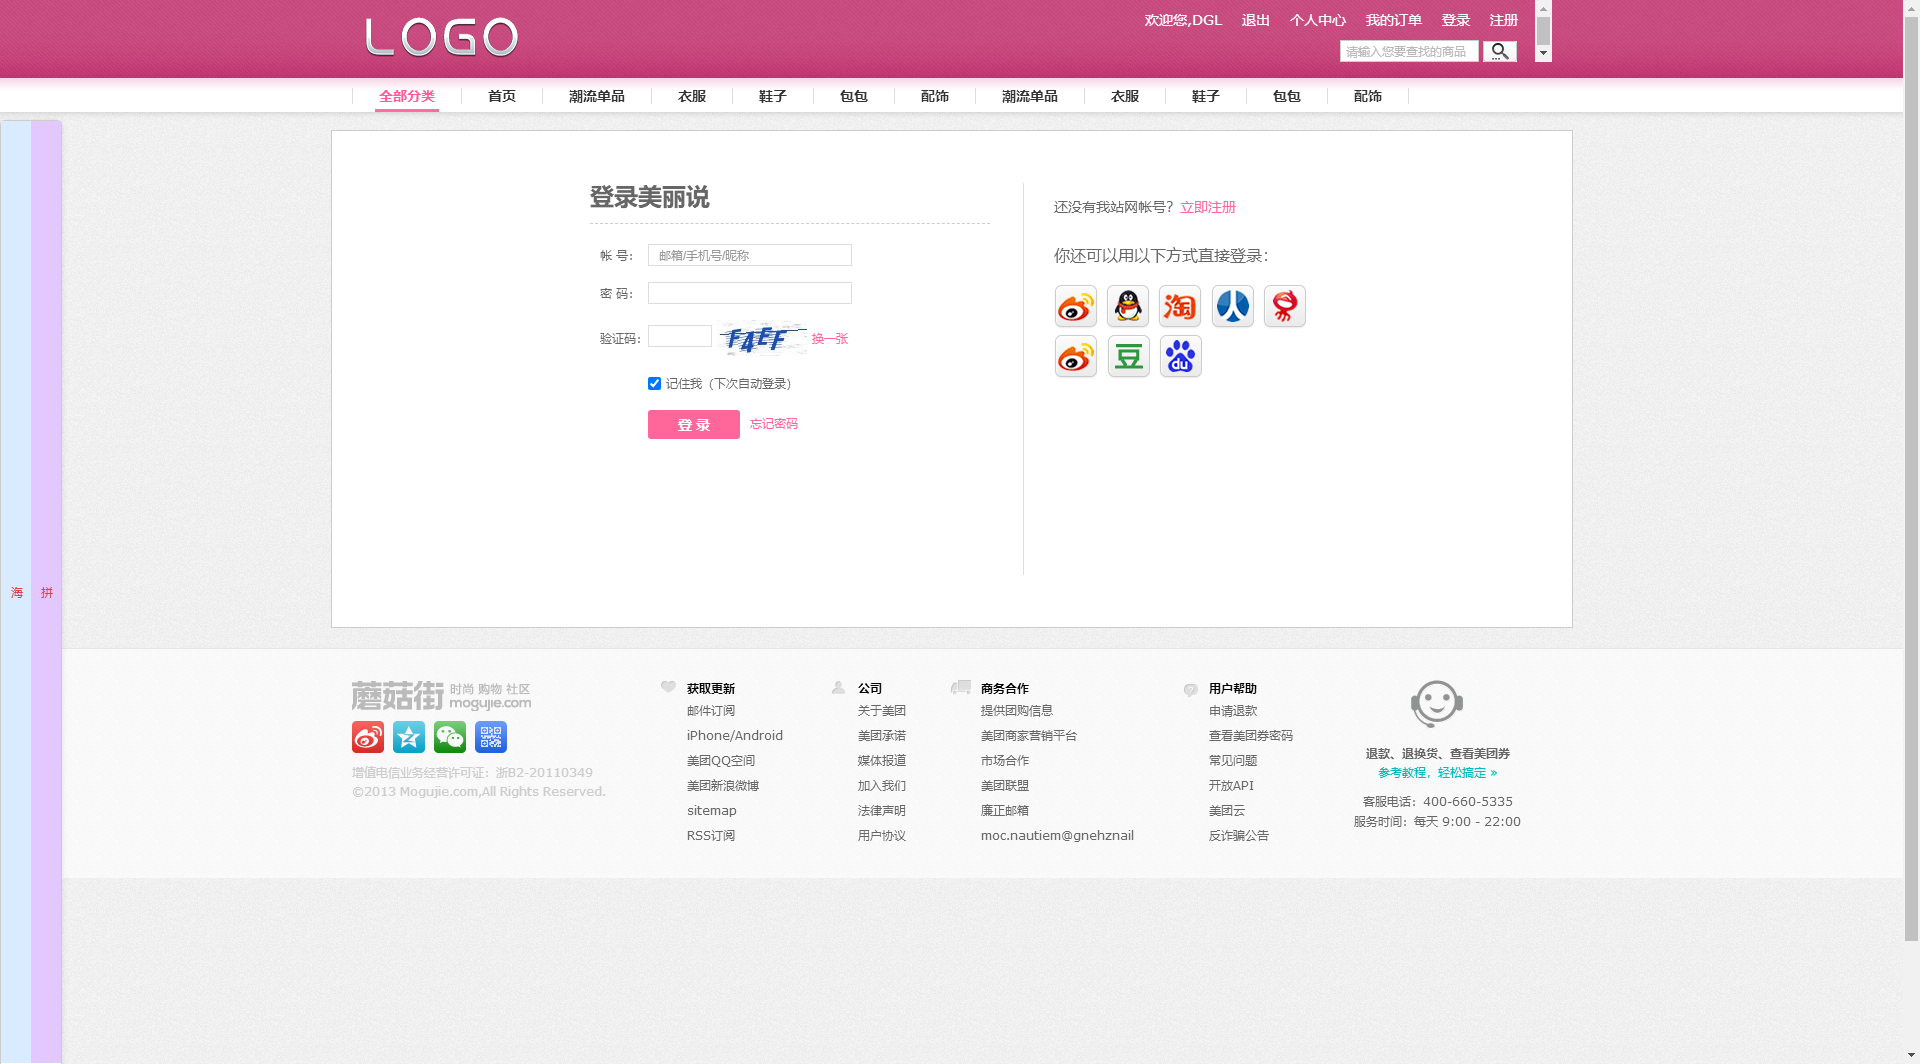This screenshot has width=1920, height=1064.
Task: Open the 全部分类 navigation tab
Action: tap(407, 96)
